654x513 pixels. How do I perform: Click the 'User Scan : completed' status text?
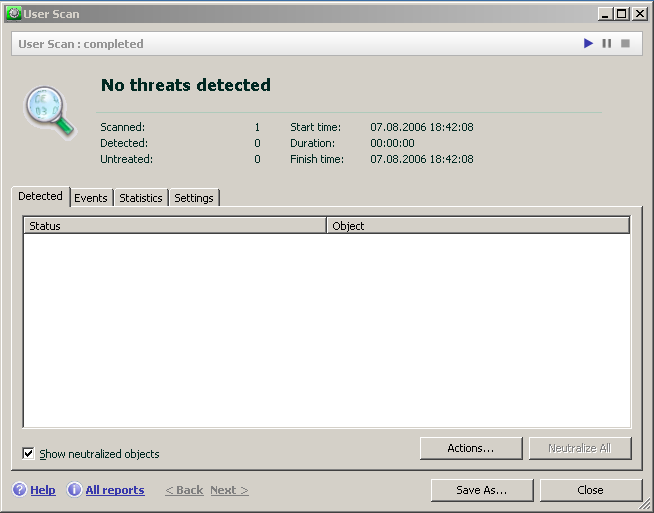(x=81, y=44)
